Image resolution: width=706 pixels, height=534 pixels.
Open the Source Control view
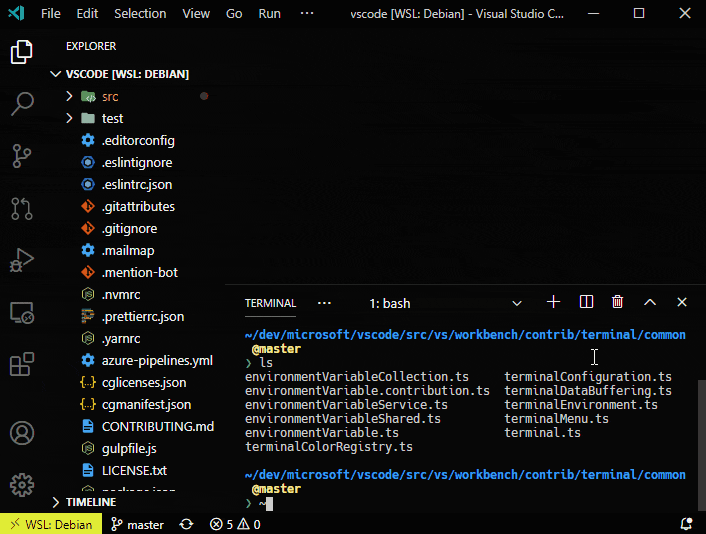click(22, 155)
